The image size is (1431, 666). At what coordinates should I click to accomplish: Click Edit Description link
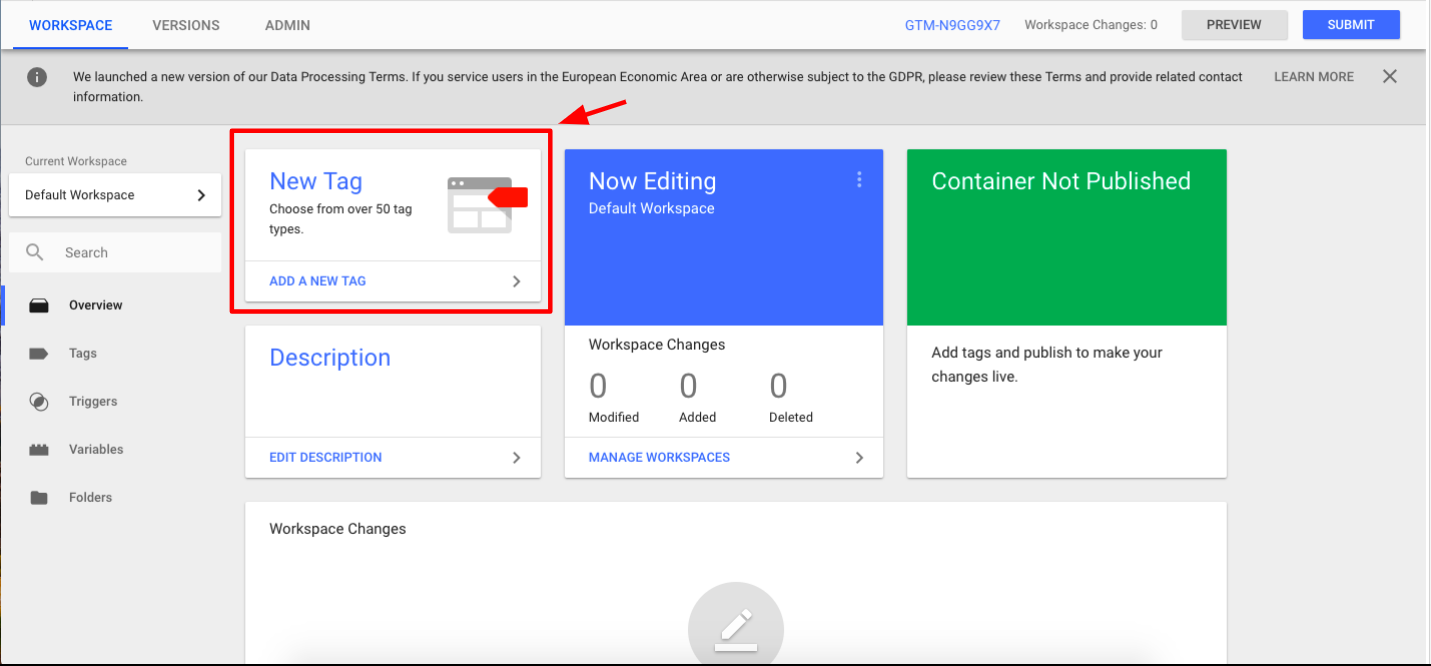(326, 458)
